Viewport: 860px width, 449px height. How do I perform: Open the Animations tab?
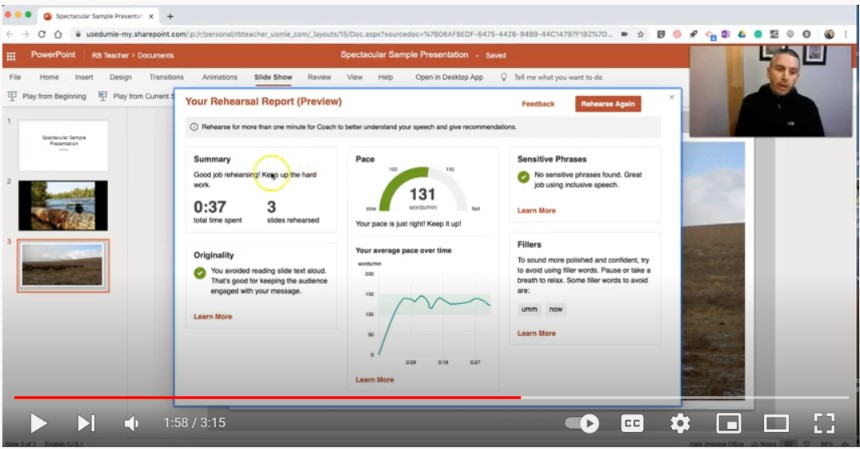(220, 77)
